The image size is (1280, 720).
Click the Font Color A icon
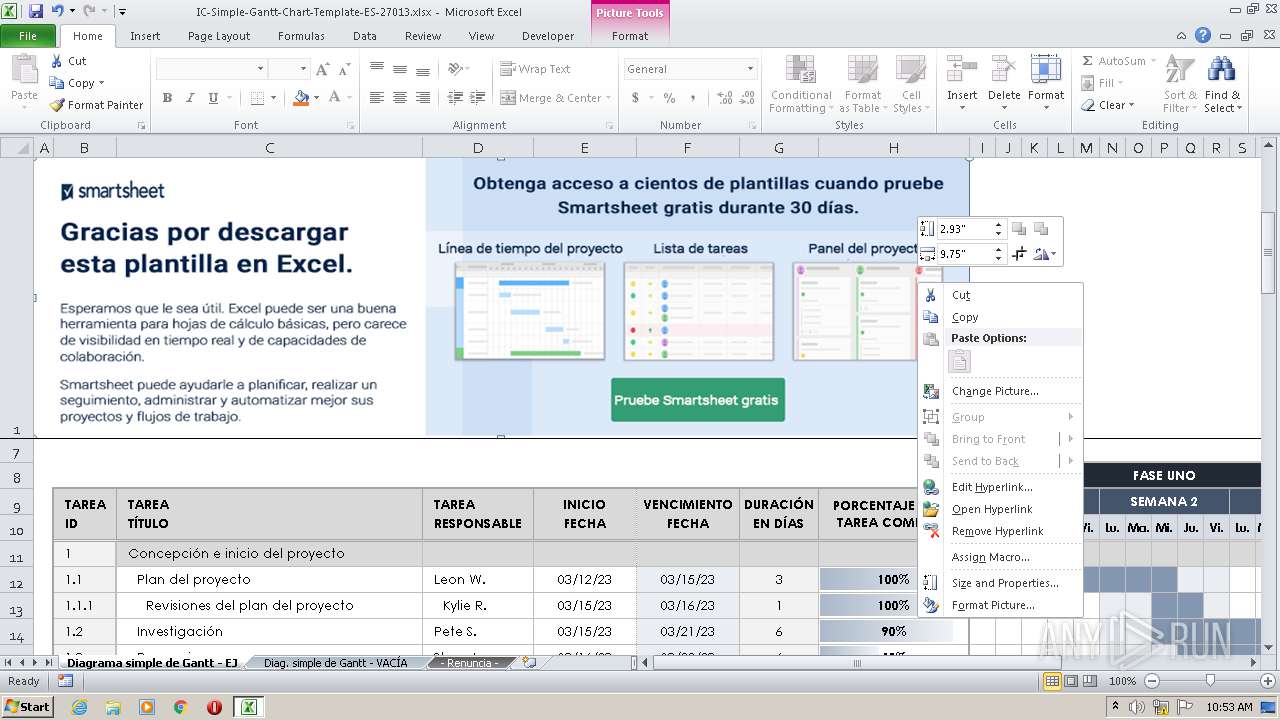coord(334,98)
